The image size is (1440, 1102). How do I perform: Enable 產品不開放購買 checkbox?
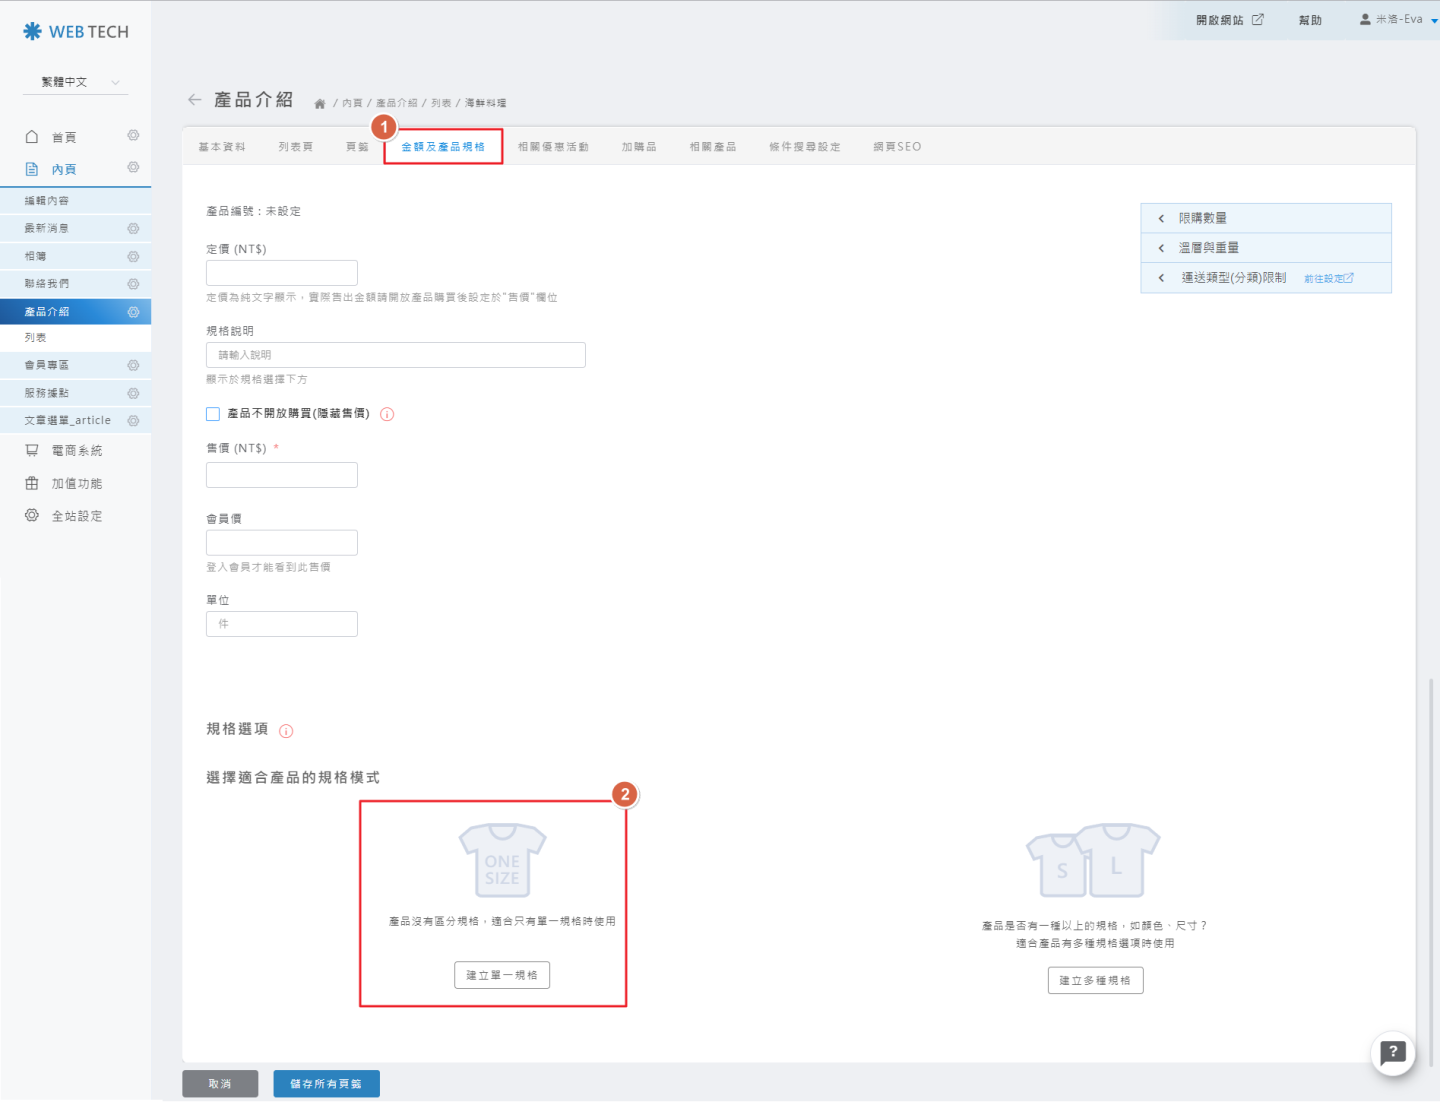pos(213,414)
